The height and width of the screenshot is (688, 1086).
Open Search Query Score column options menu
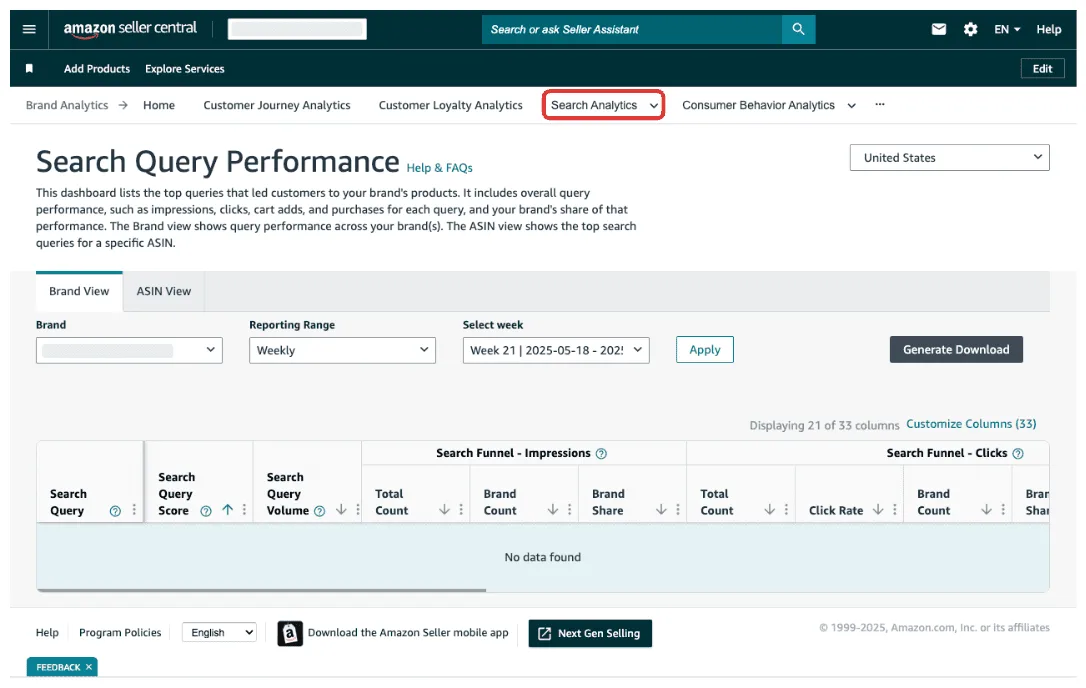pos(244,511)
